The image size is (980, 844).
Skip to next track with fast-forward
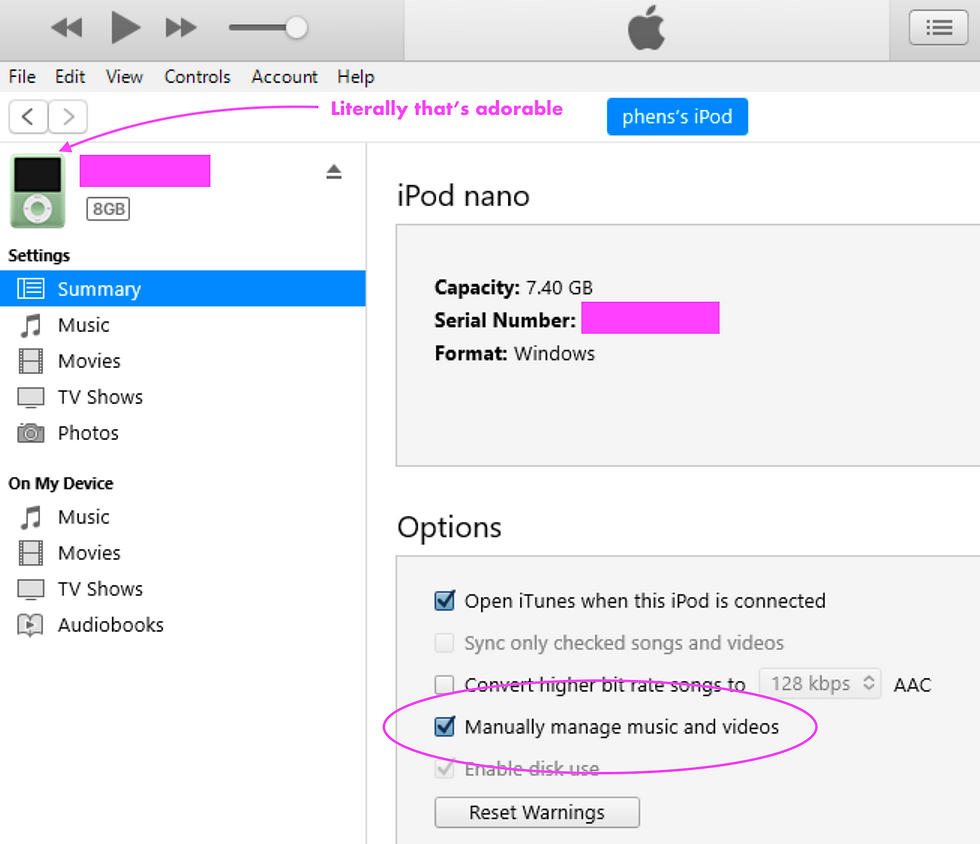181,28
